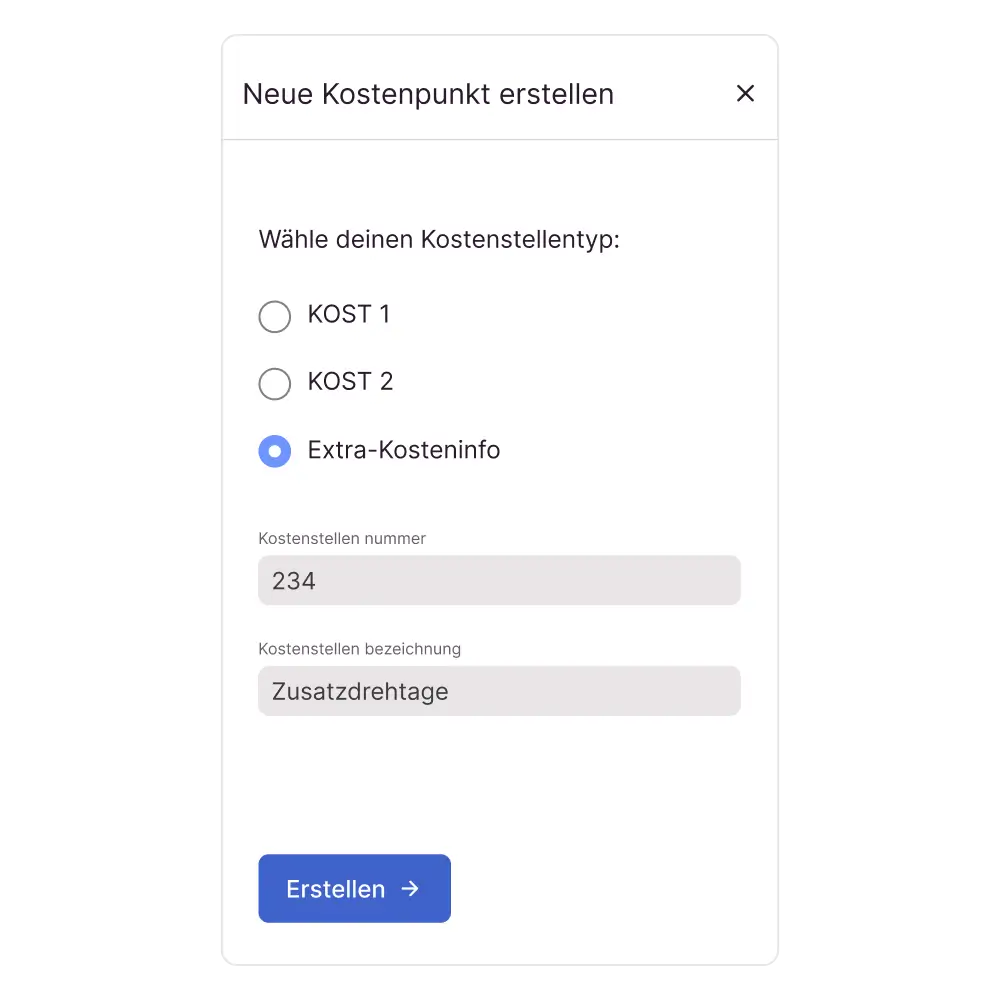Dismiss the dialog via the close icon
1000x1000 pixels.
point(745,93)
